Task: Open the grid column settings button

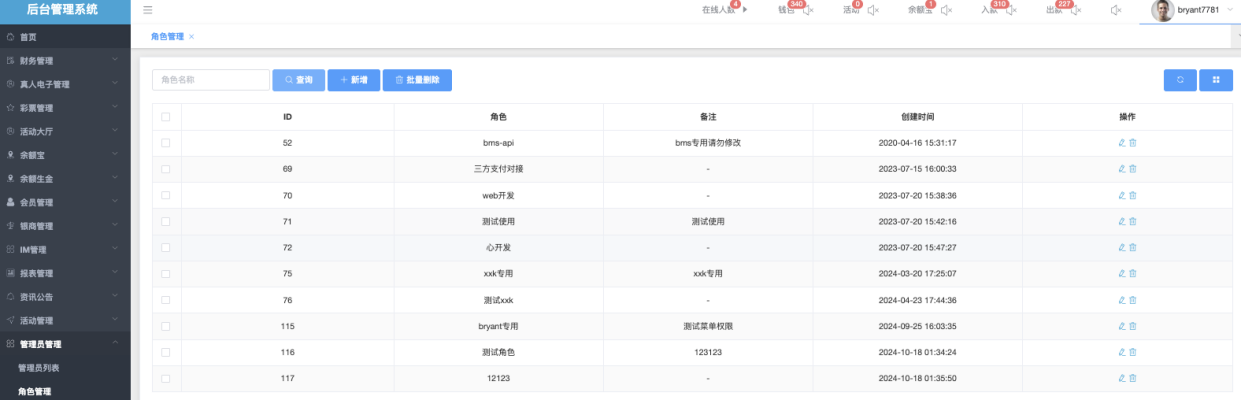Action: click(x=1216, y=80)
